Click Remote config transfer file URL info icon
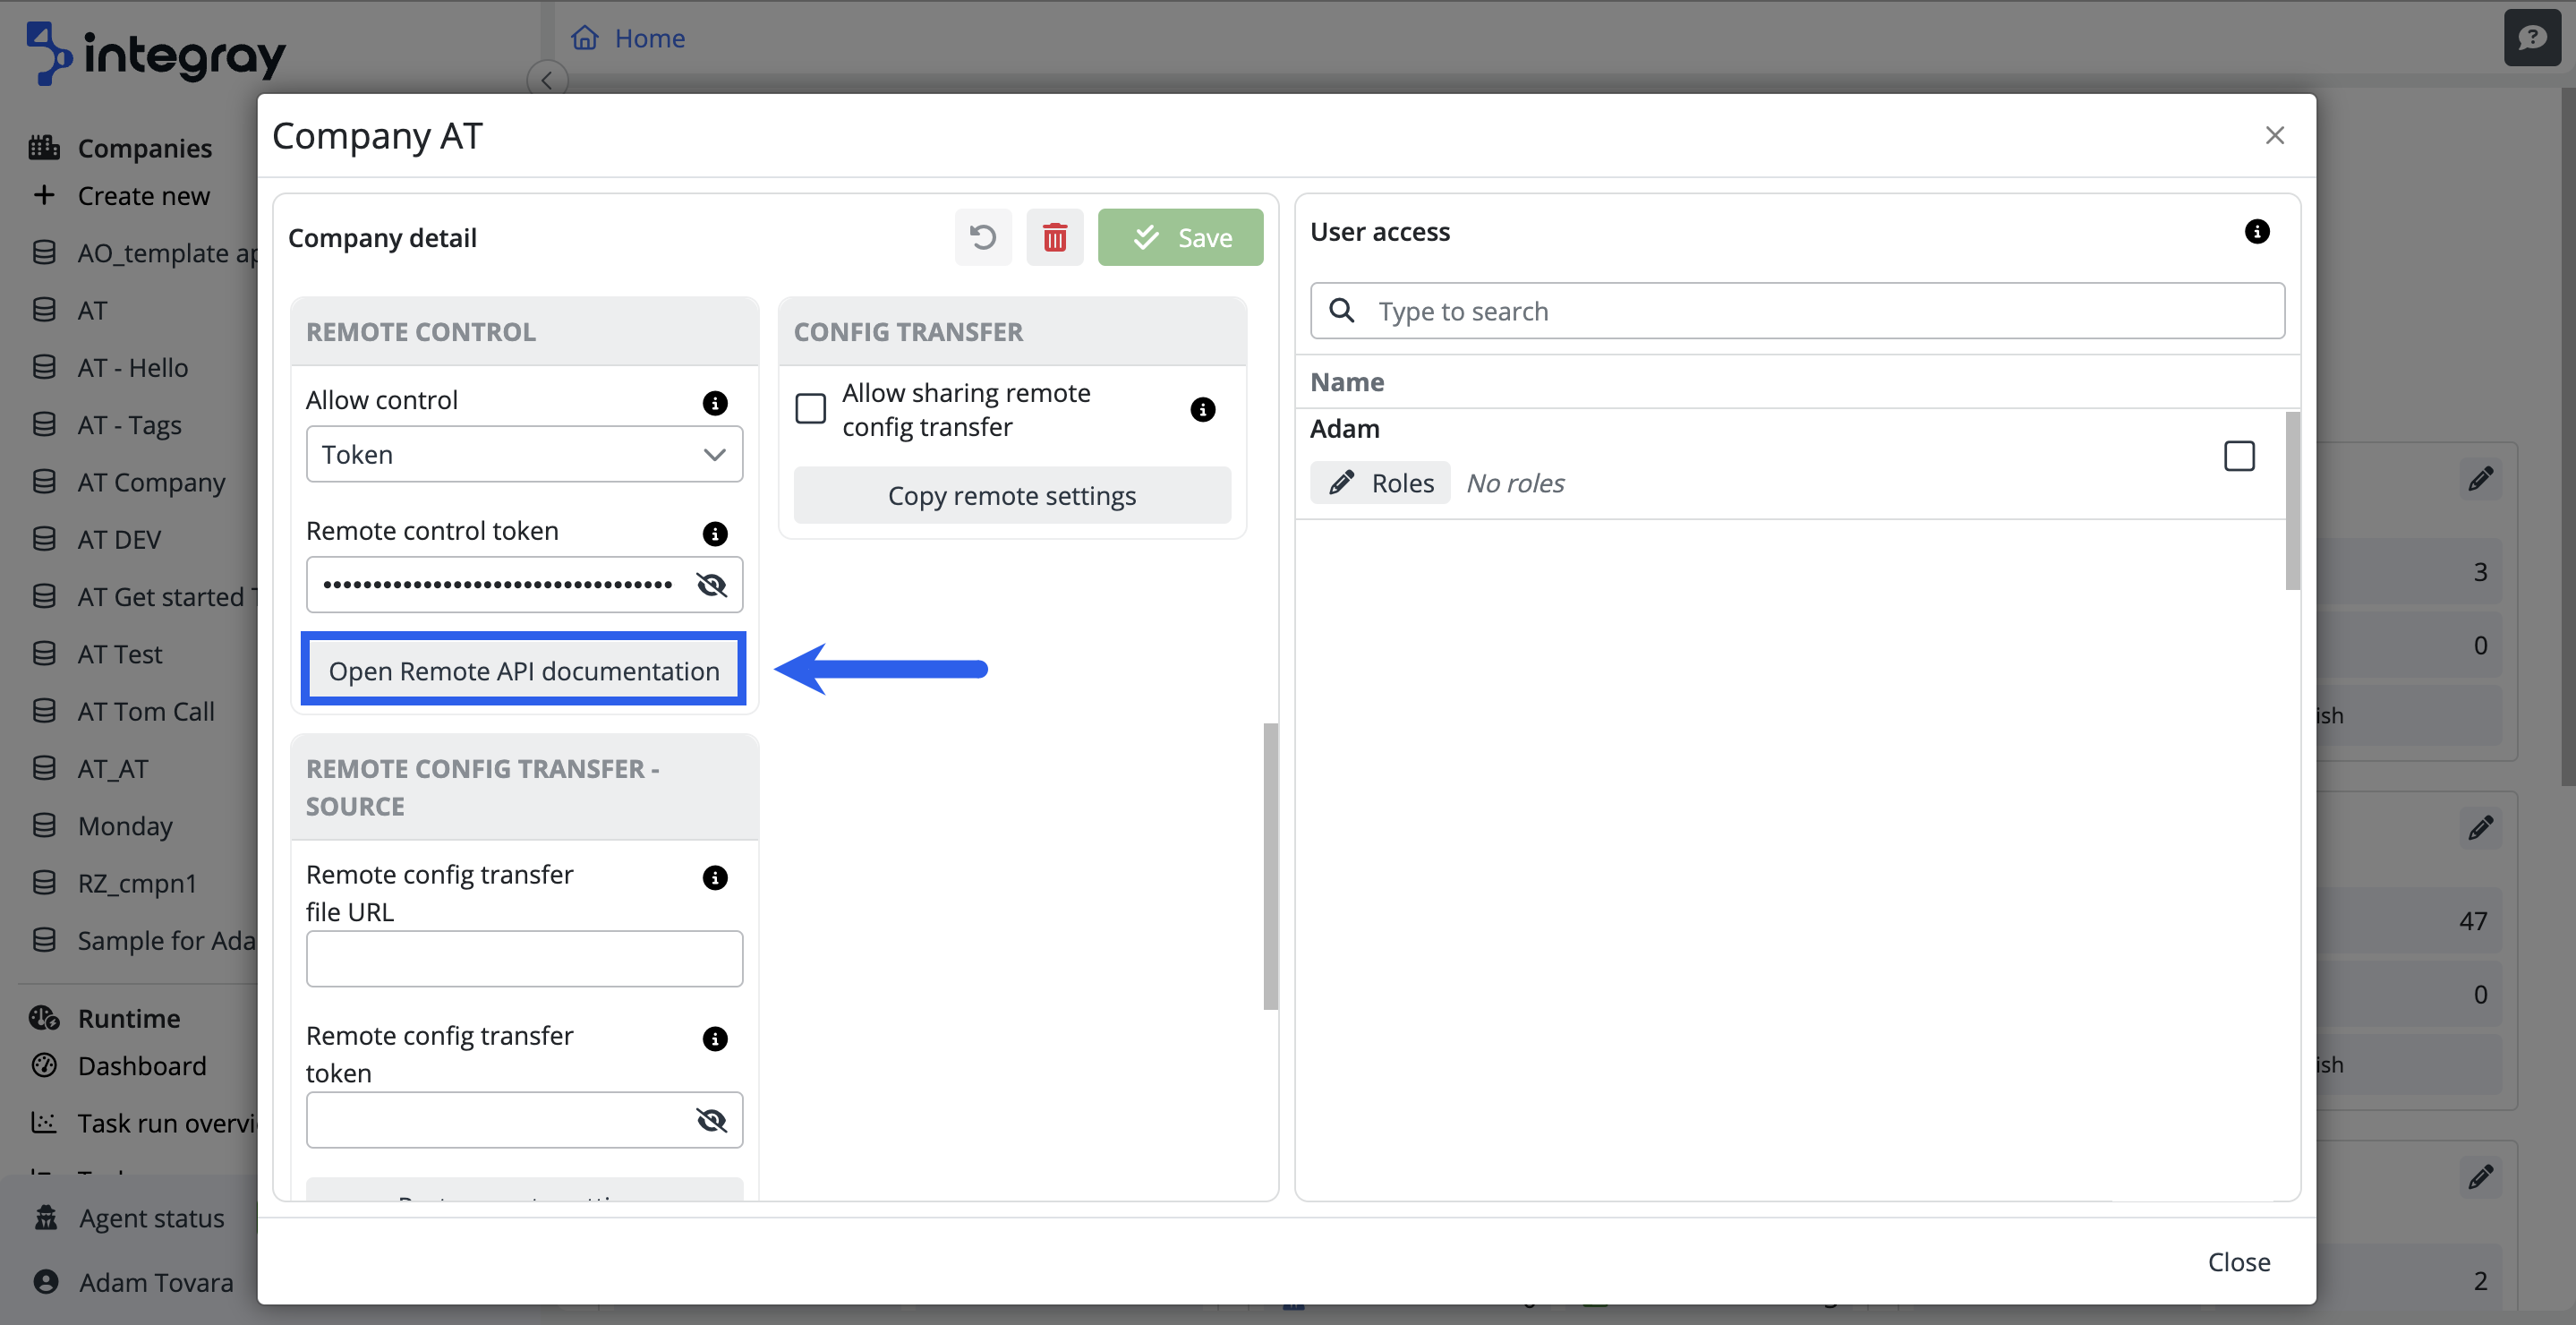 click(x=714, y=877)
